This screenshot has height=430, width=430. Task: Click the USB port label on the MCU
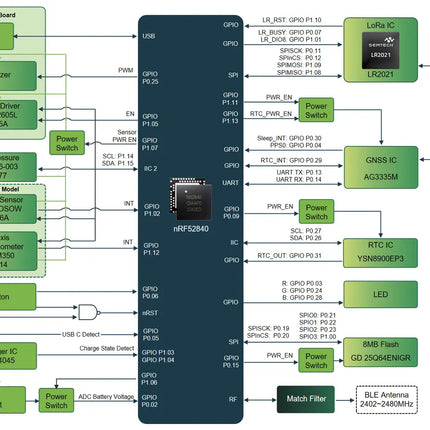pos(149,36)
